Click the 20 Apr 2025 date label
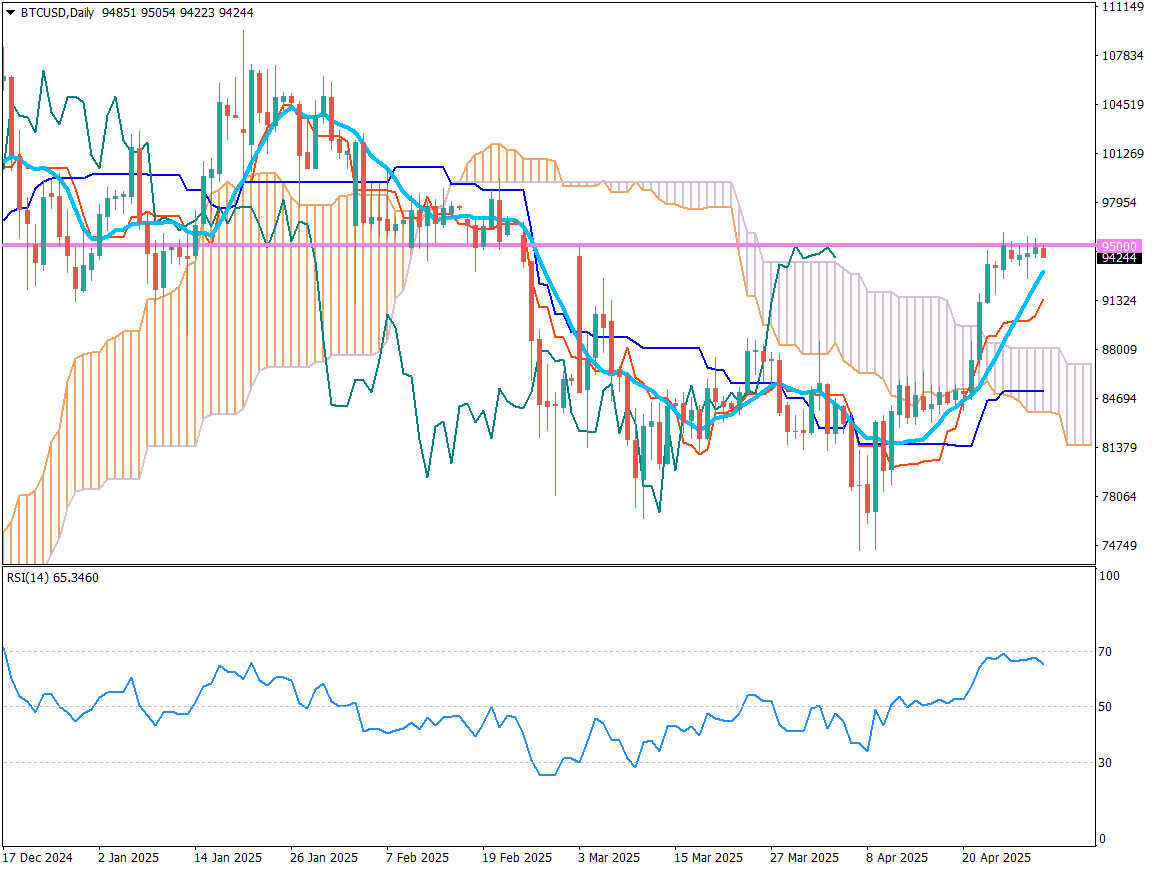1152x870 pixels. [x=997, y=858]
